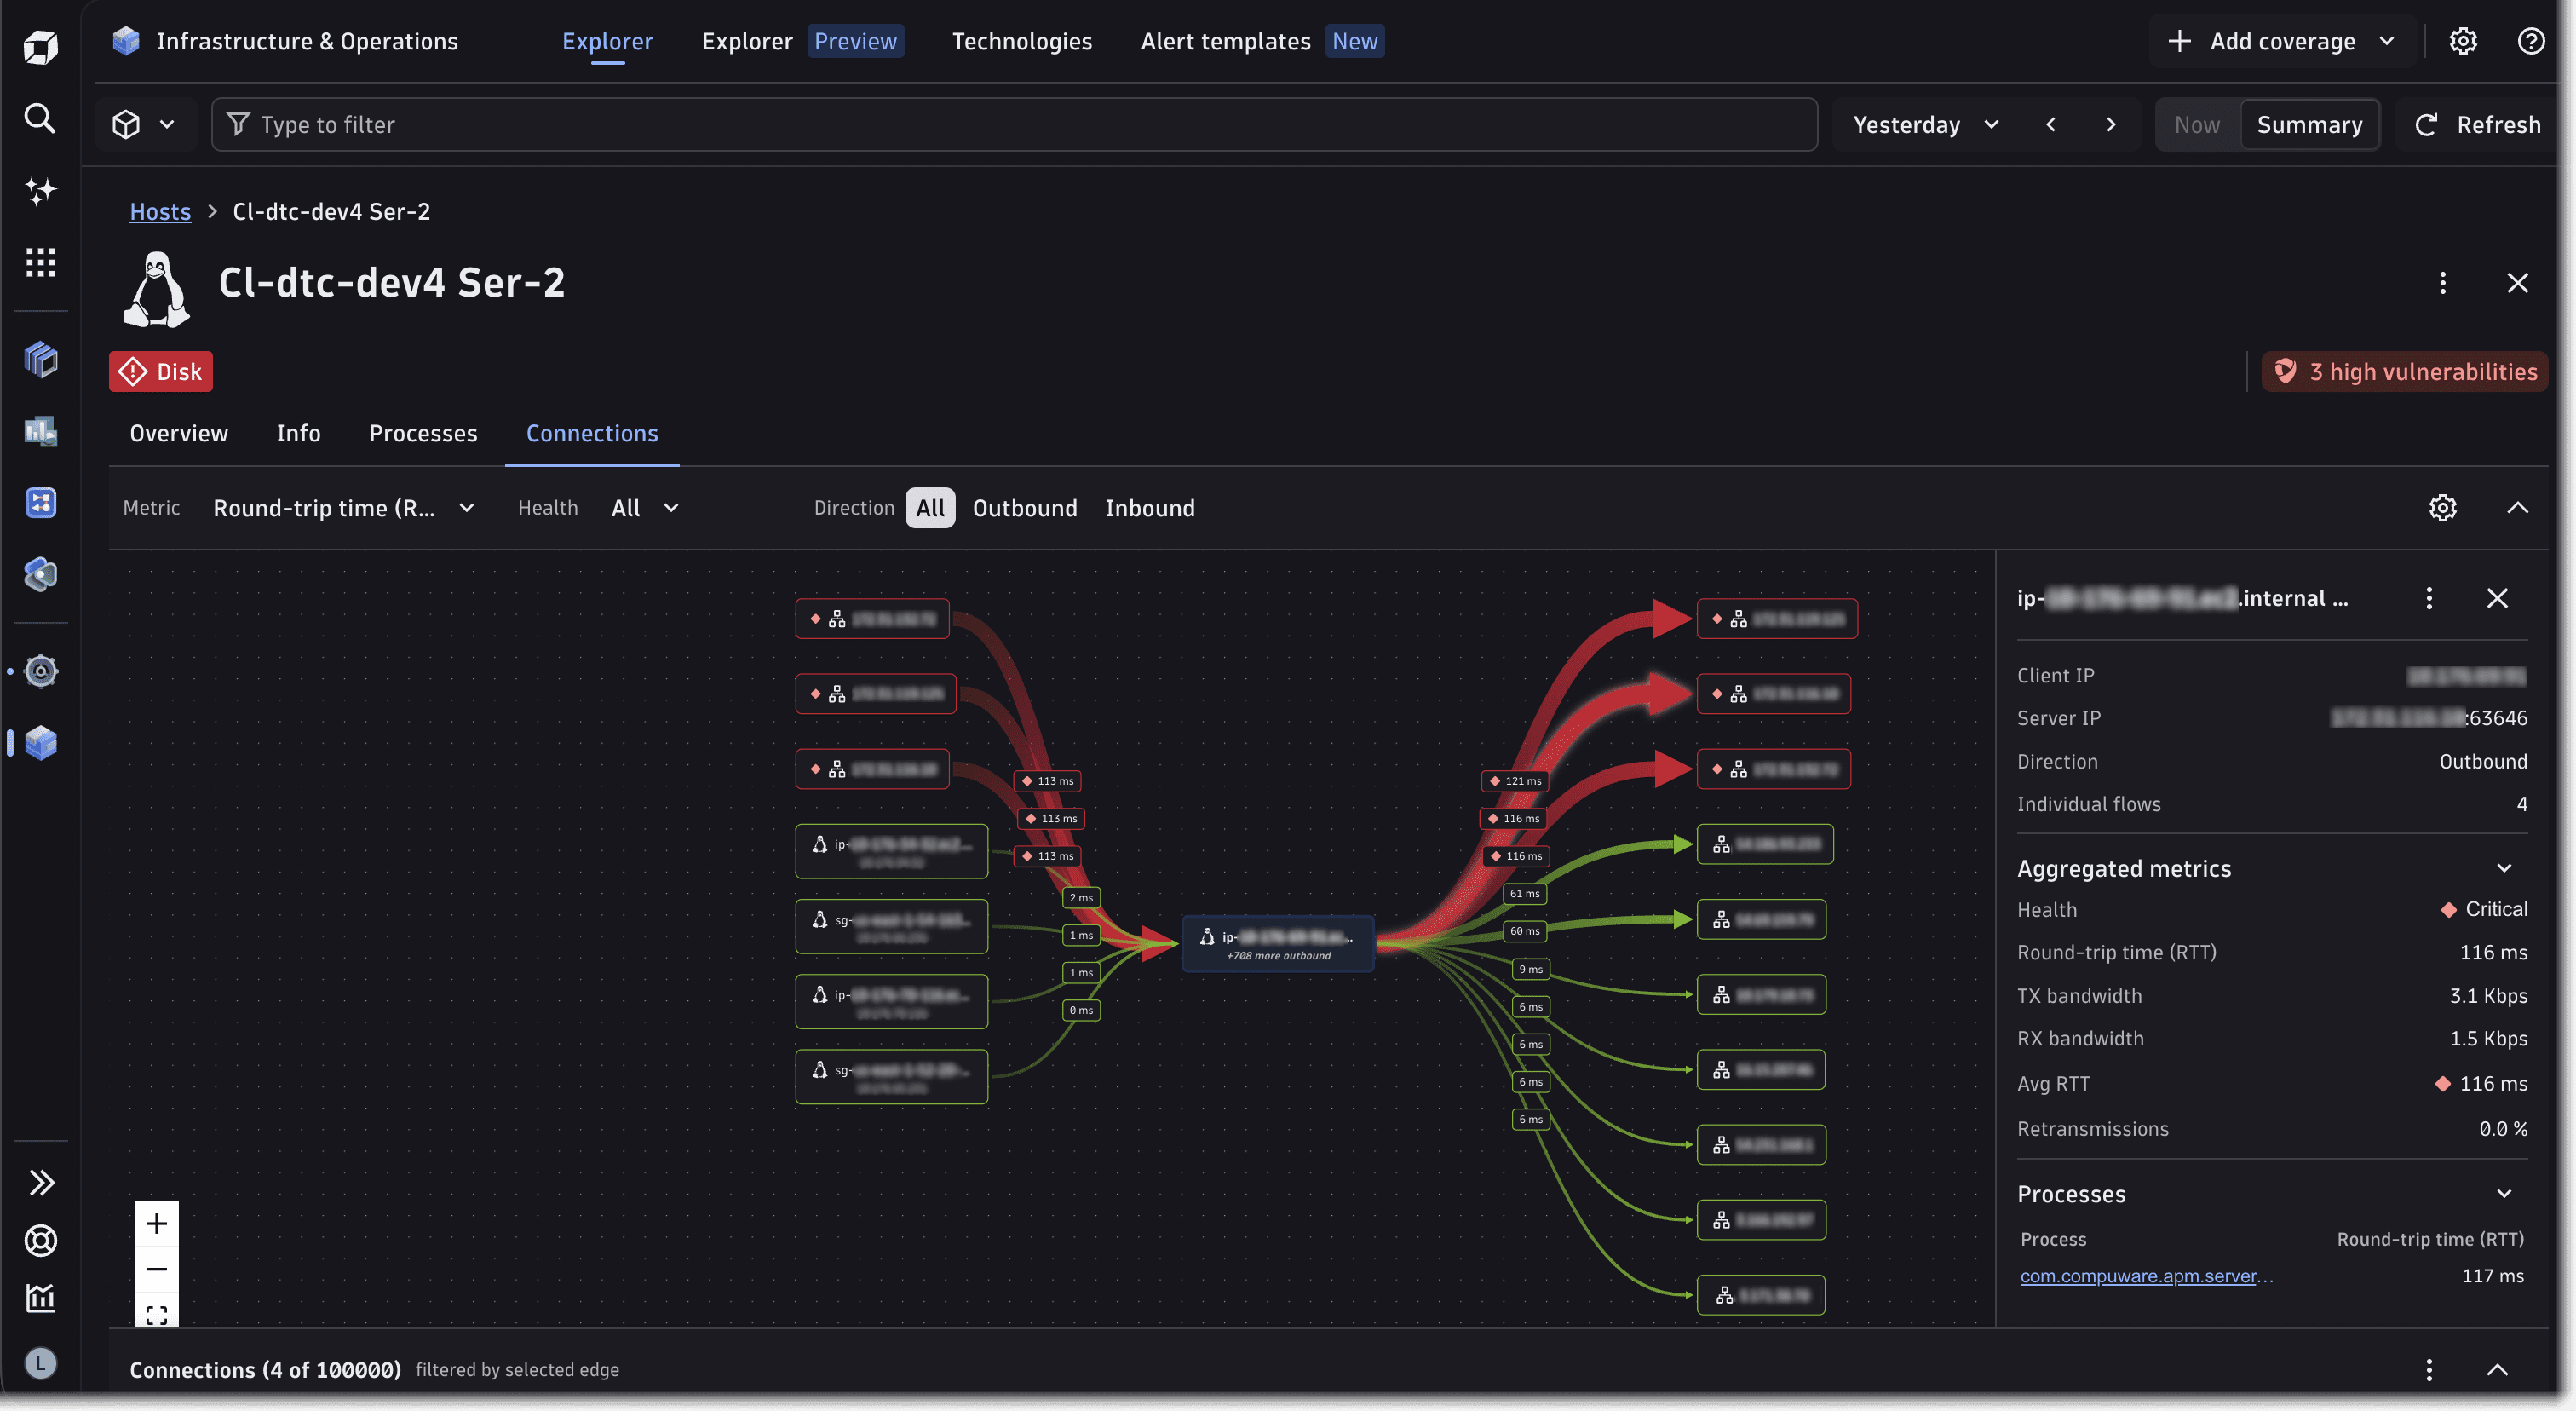
Task: Open the Davis AI sparkles icon
Action: tap(40, 190)
